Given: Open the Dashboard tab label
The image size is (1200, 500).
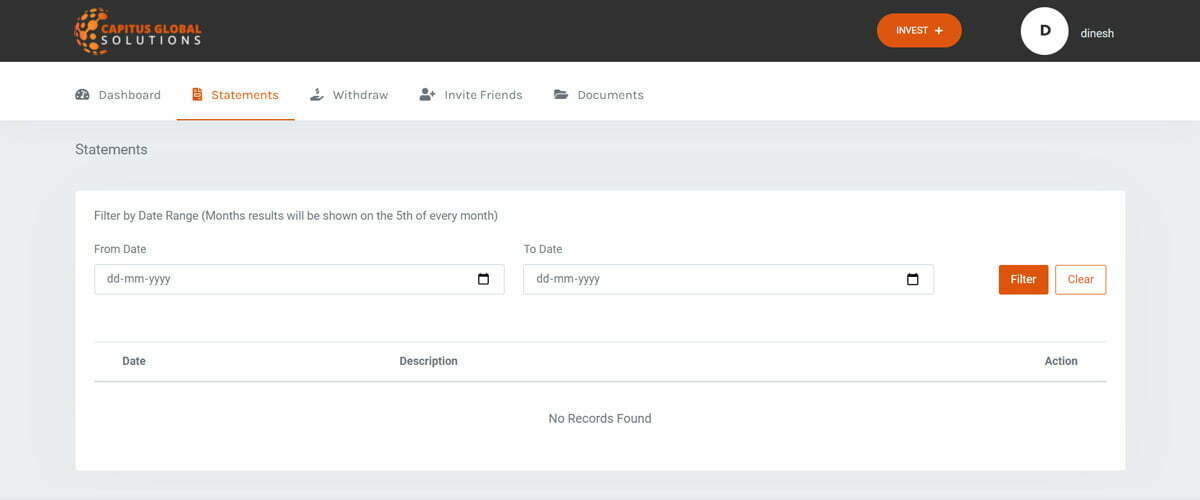Looking at the screenshot, I should (x=129, y=95).
